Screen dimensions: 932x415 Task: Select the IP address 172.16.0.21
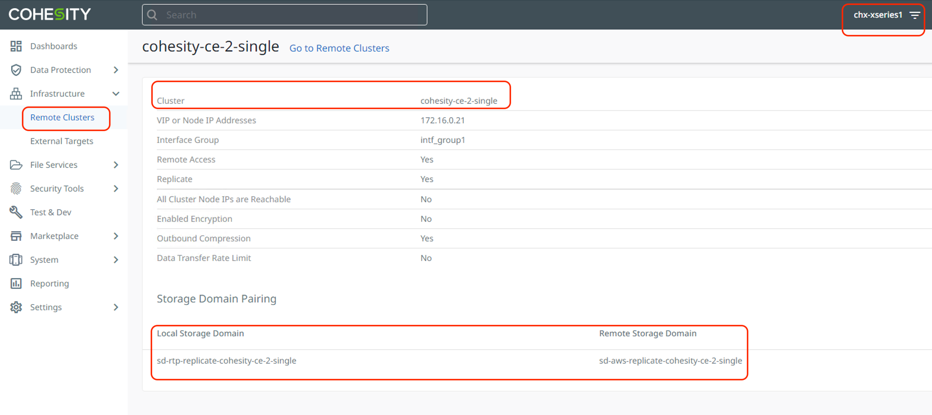point(441,120)
